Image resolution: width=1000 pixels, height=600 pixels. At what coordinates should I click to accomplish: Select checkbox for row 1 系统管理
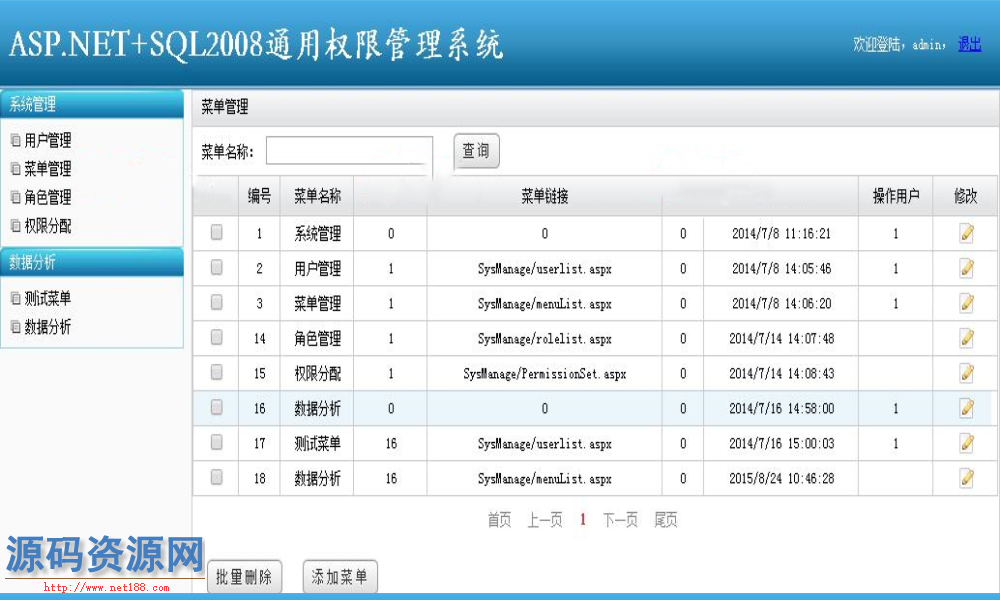(217, 232)
